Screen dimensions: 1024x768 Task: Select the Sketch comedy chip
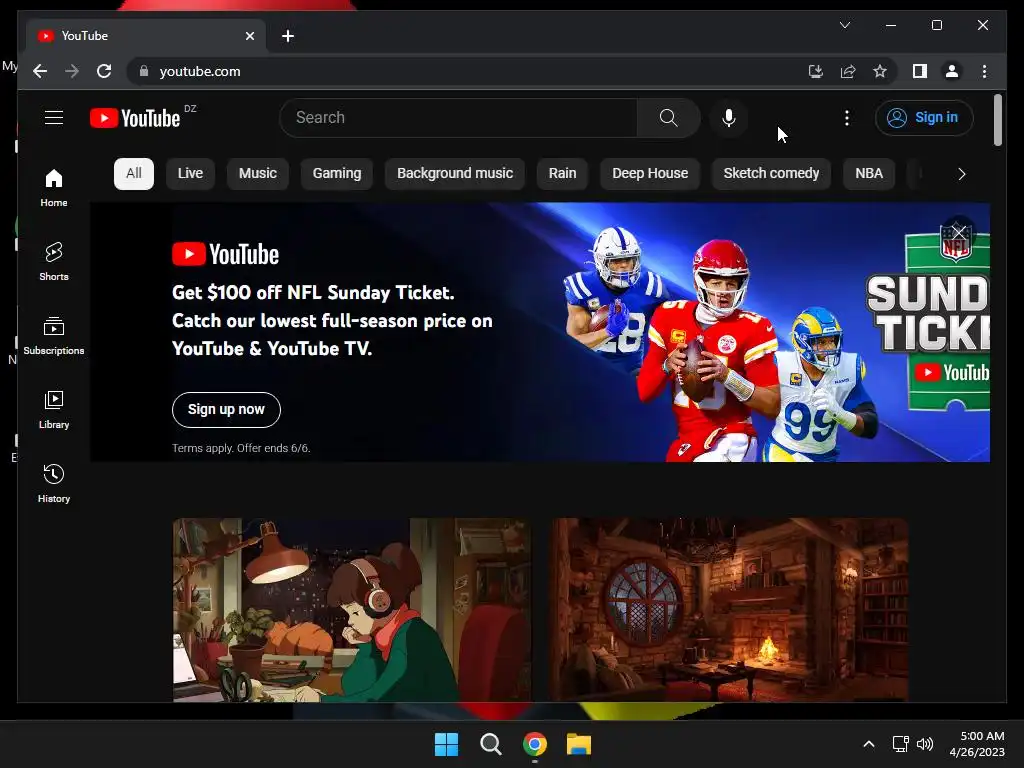tap(771, 174)
